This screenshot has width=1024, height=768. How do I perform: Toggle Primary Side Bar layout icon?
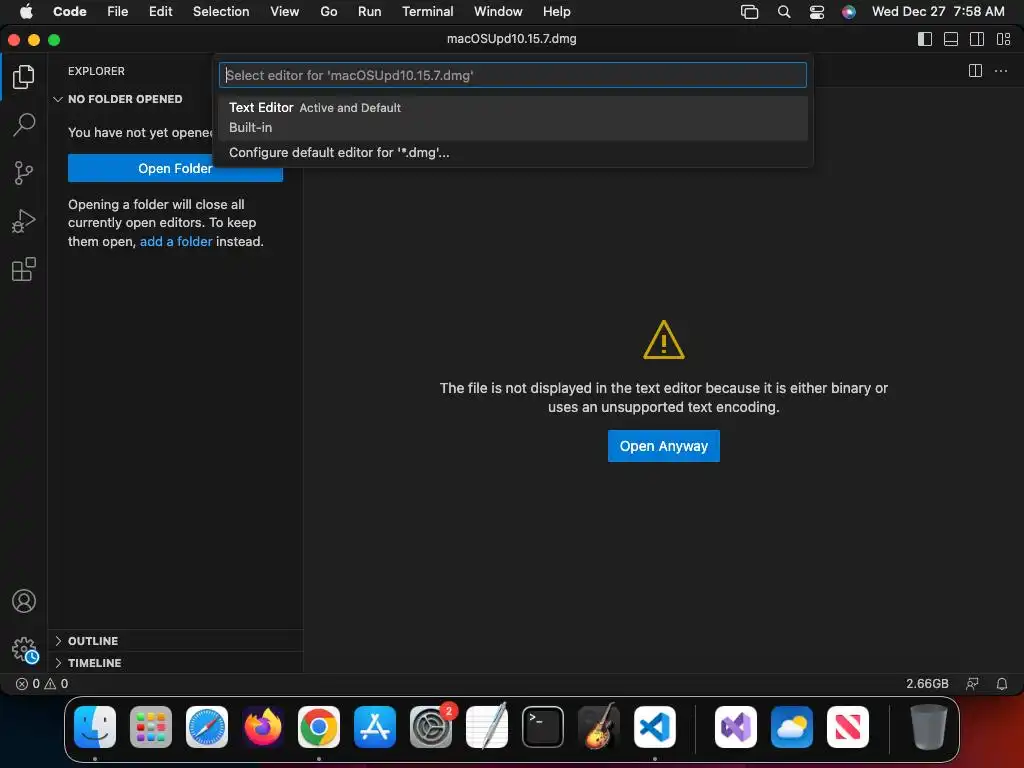(x=925, y=39)
